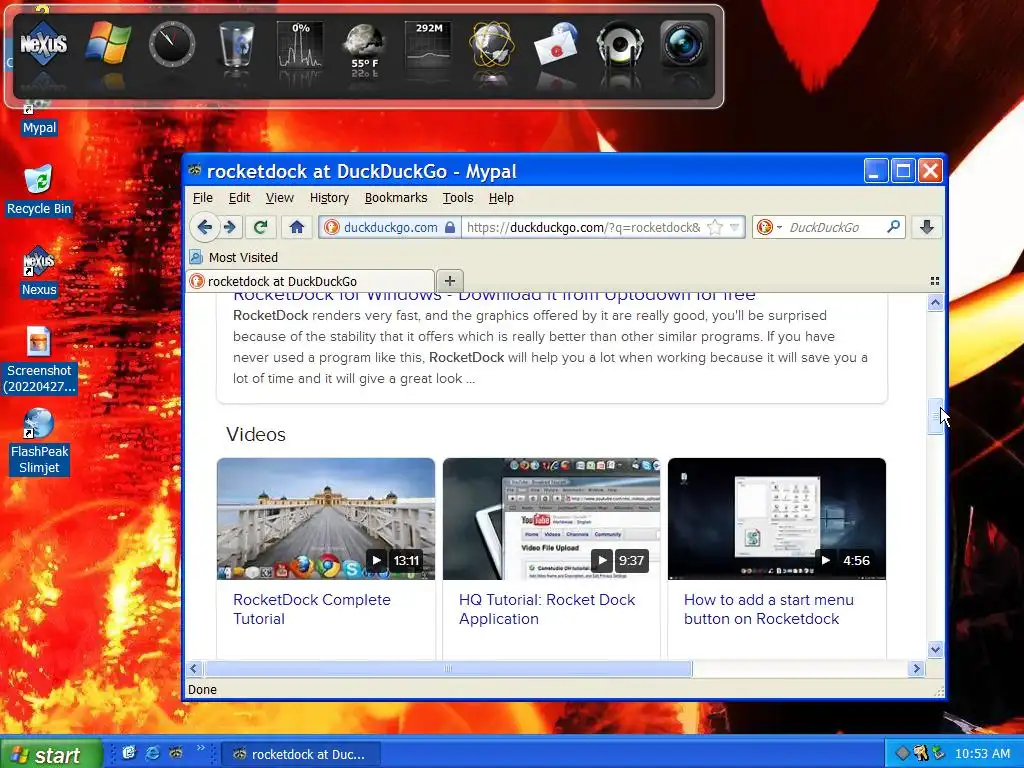Open the Nexus logo in the dock
This screenshot has width=1024, height=768.
coord(44,44)
